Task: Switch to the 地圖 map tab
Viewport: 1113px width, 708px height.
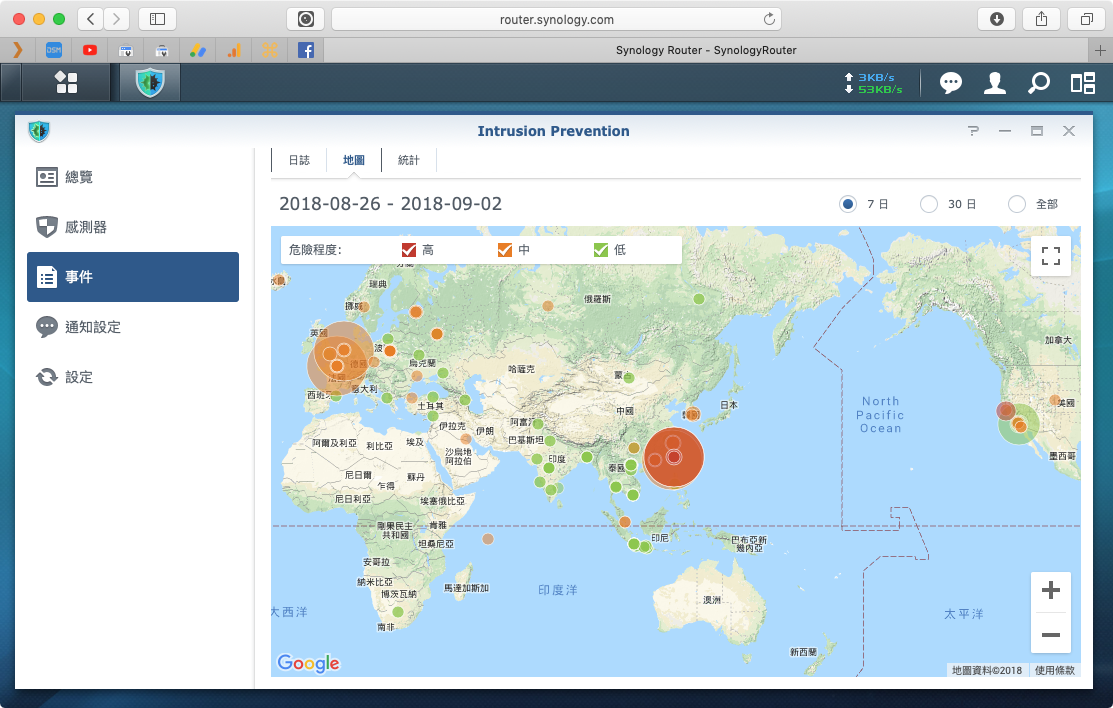Action: (x=353, y=160)
